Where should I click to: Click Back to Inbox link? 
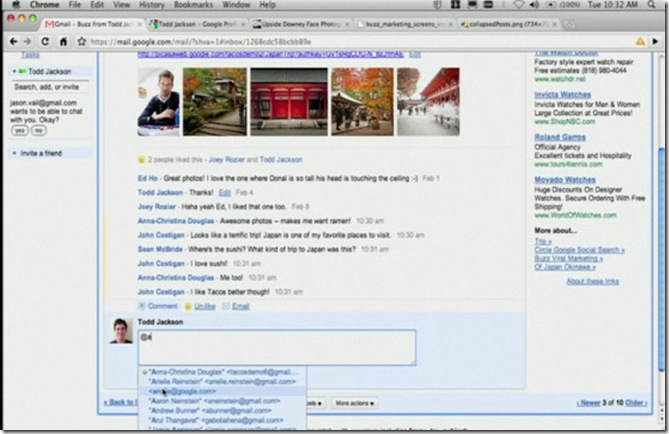(121, 402)
